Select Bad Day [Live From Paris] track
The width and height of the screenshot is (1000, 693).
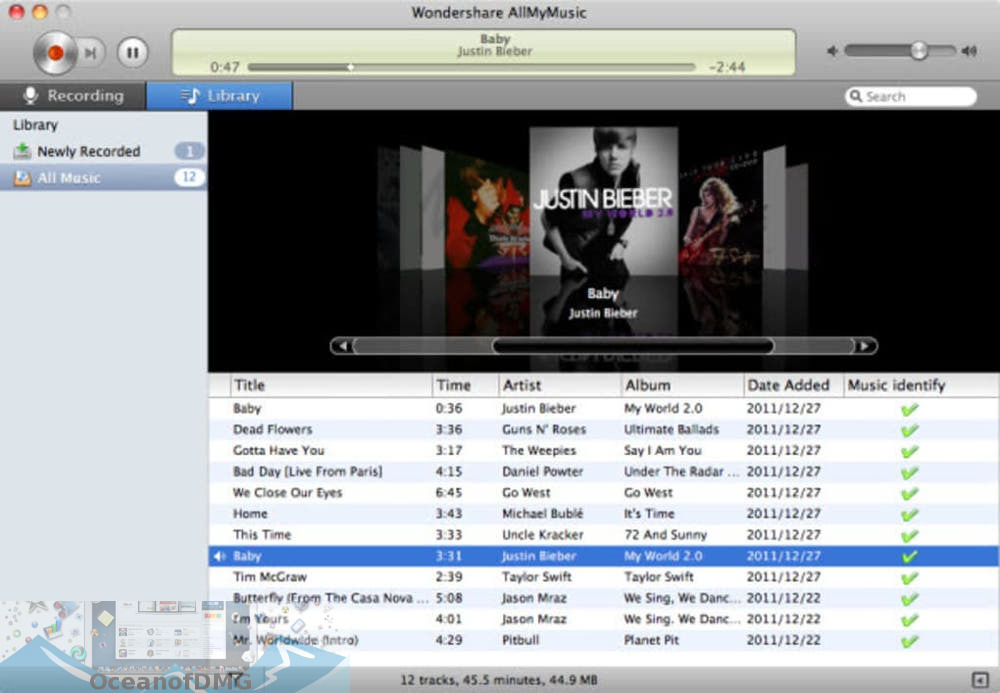click(x=603, y=472)
